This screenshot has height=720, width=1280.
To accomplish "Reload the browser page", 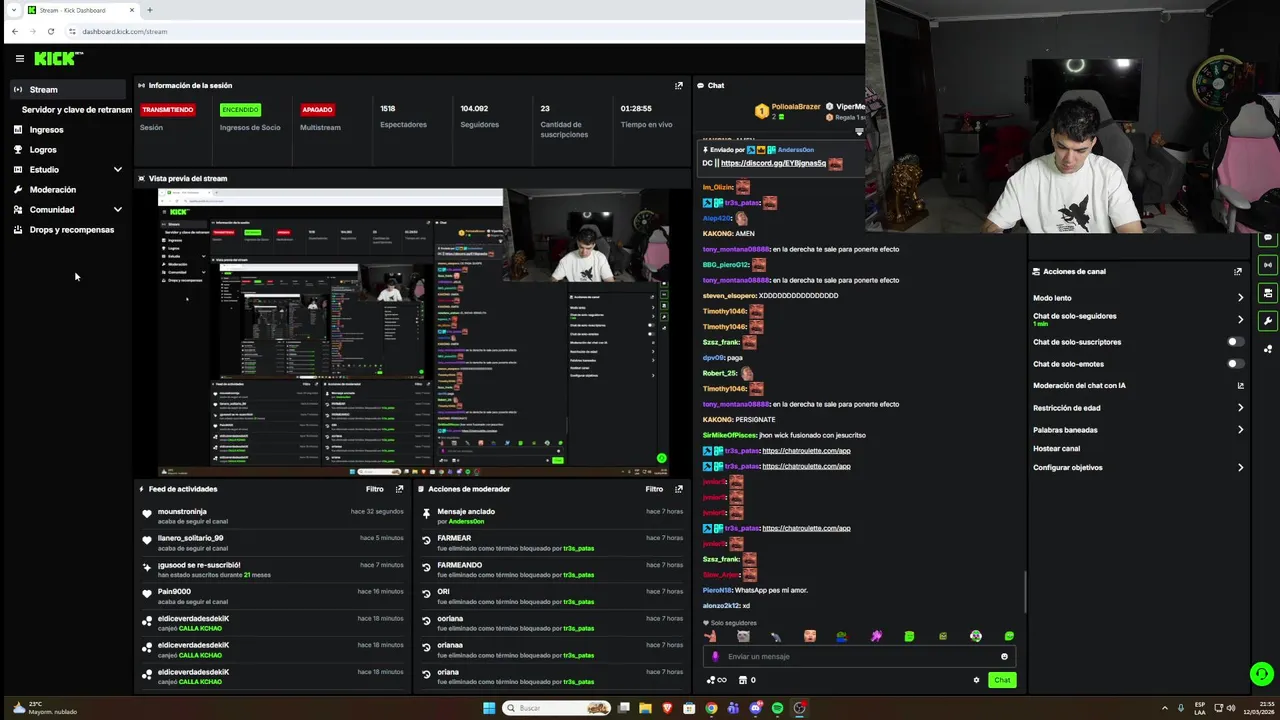I will click(x=50, y=31).
